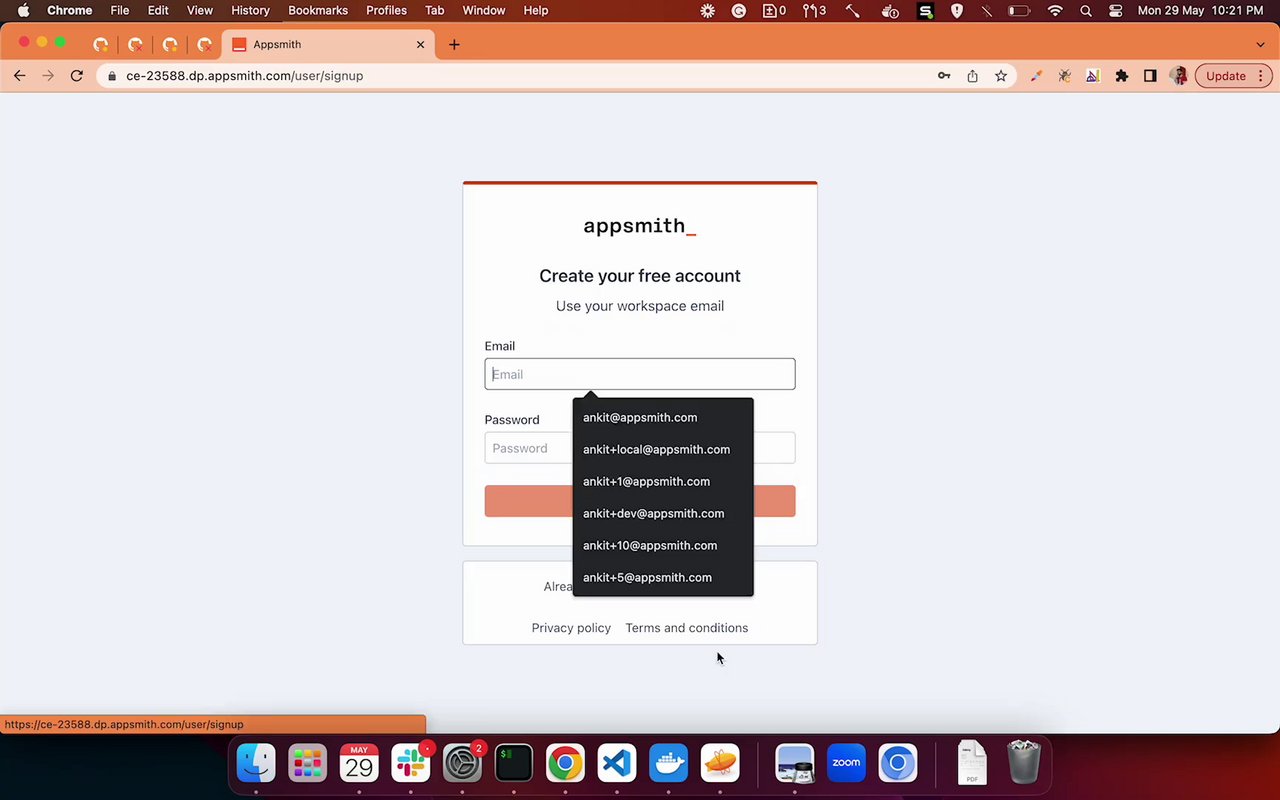
Task: Open the History menu
Action: (250, 10)
